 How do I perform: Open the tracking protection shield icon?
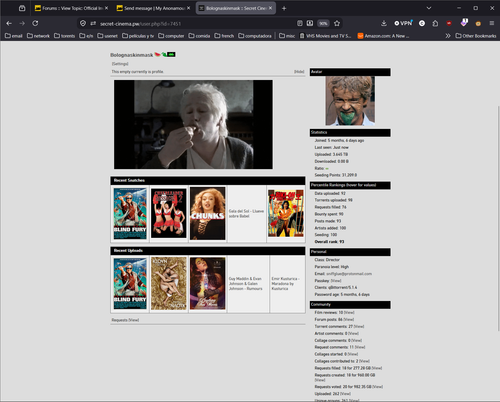[83, 23]
